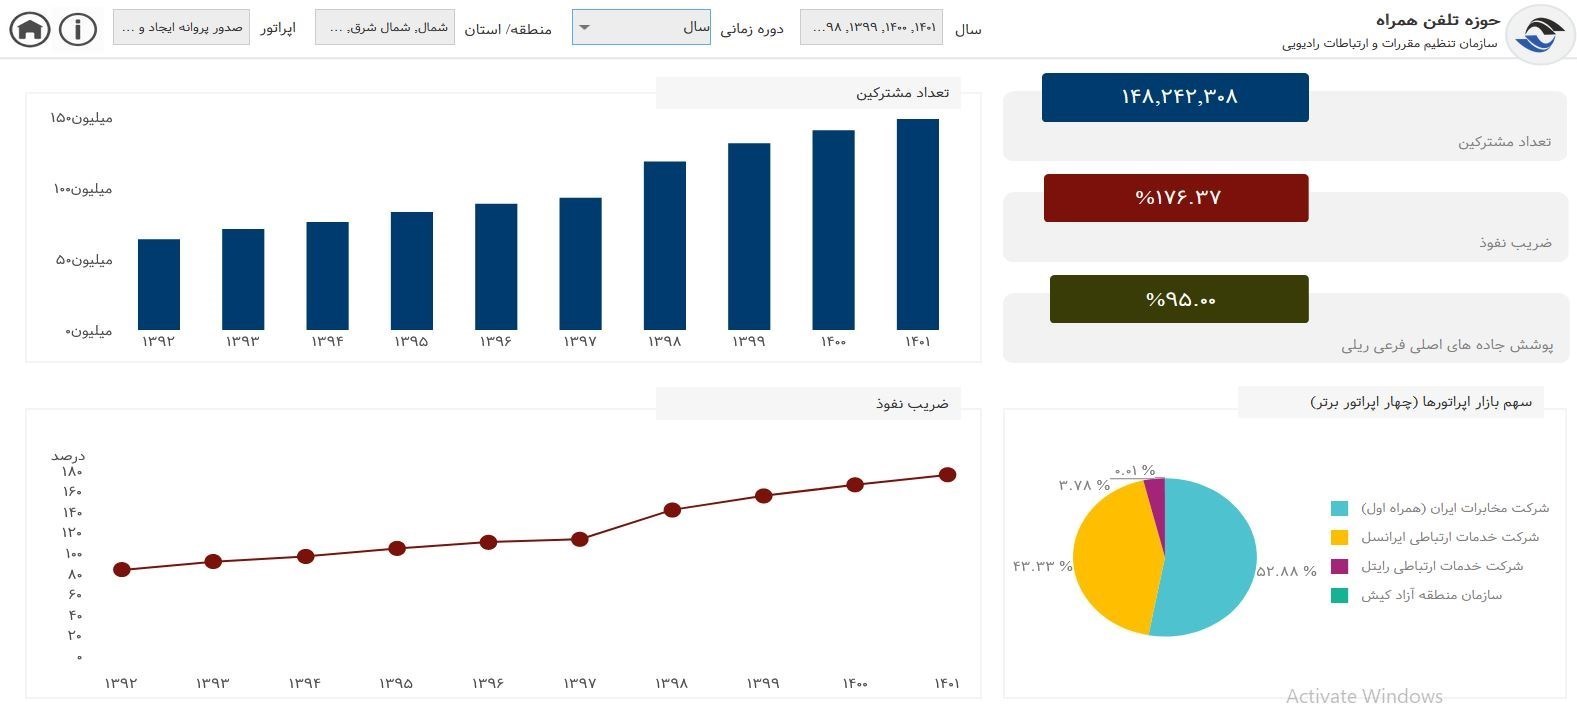Open the info icon button
Image resolution: width=1577 pixels, height=705 pixels.
78,29
